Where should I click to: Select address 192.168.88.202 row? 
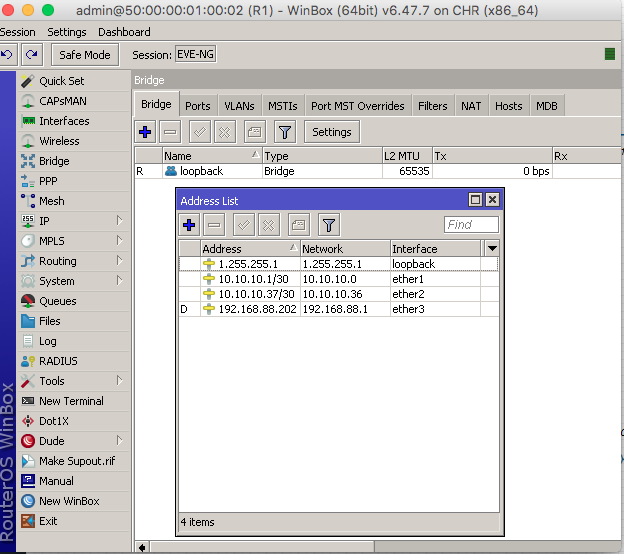coord(339,309)
